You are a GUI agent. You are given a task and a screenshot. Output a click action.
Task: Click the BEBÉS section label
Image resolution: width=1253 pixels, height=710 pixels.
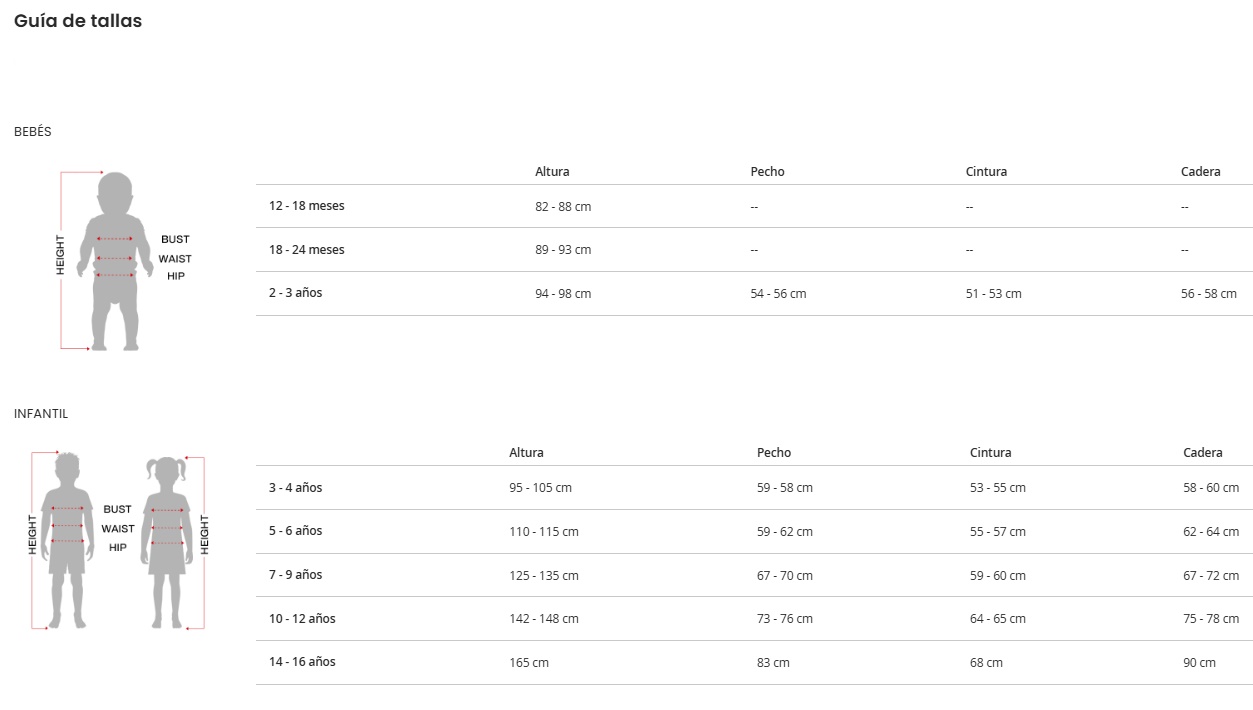[32, 132]
